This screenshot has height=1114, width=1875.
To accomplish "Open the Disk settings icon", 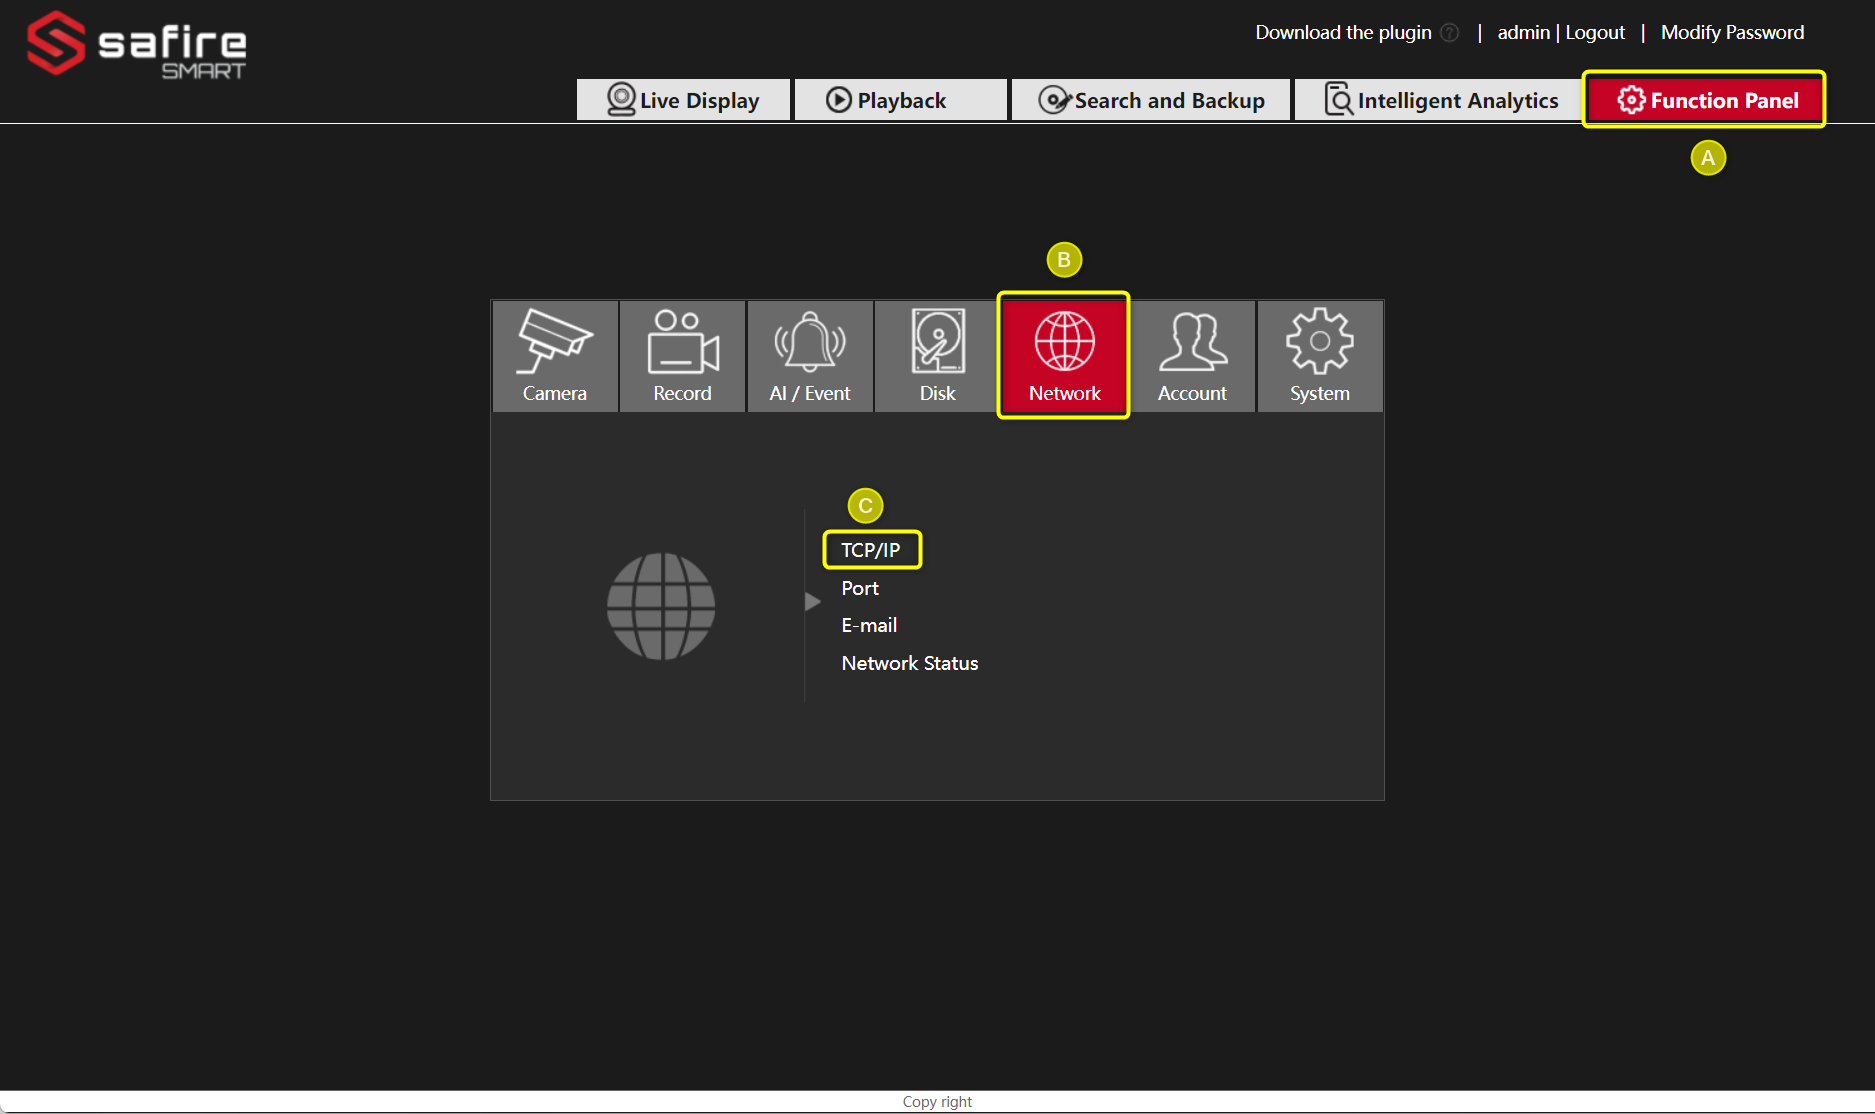I will coord(938,356).
